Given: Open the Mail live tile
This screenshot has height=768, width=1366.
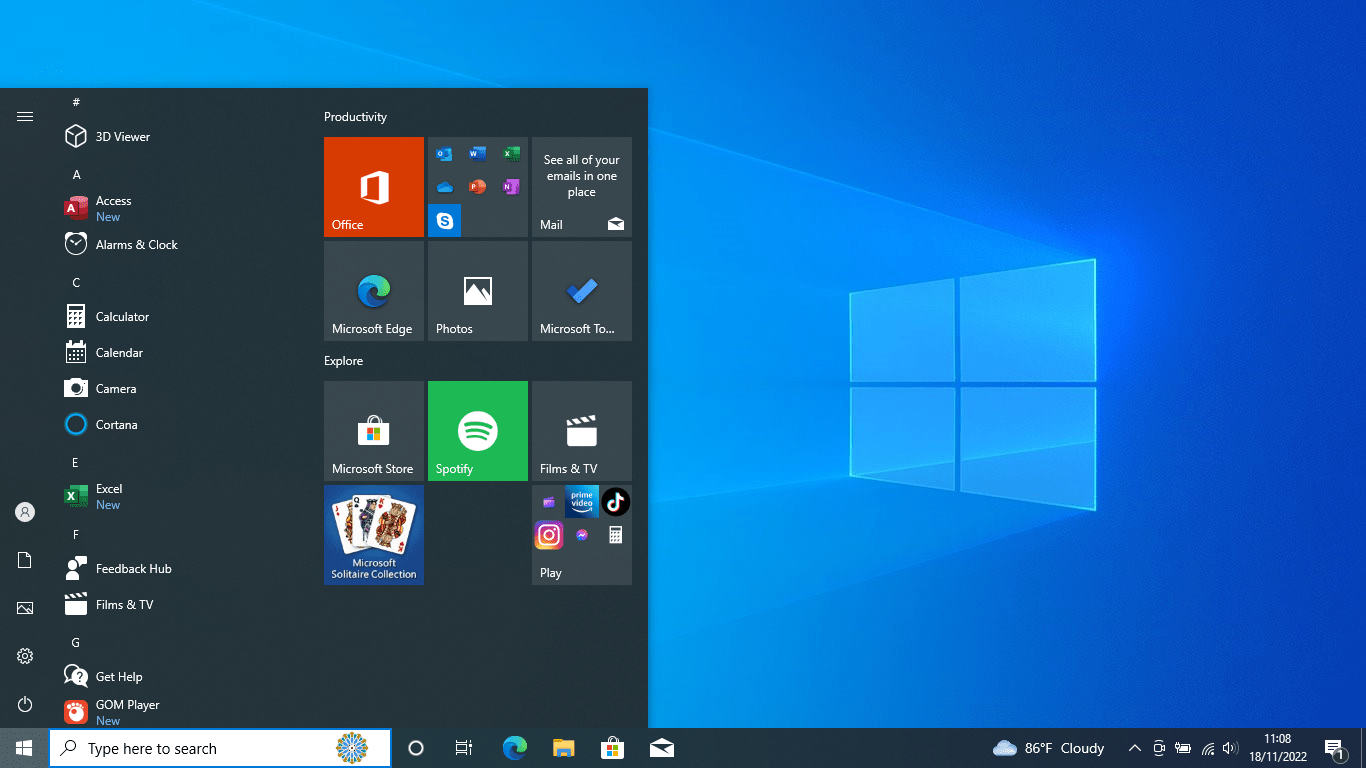Looking at the screenshot, I should tap(582, 187).
